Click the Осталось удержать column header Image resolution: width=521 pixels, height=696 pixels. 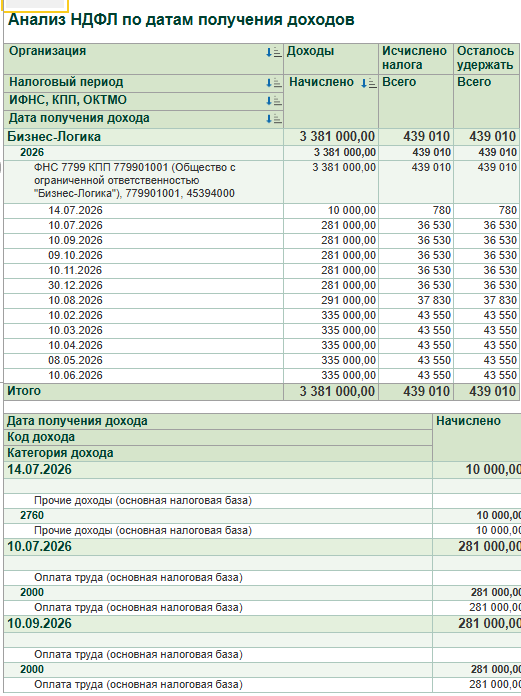coord(486,58)
